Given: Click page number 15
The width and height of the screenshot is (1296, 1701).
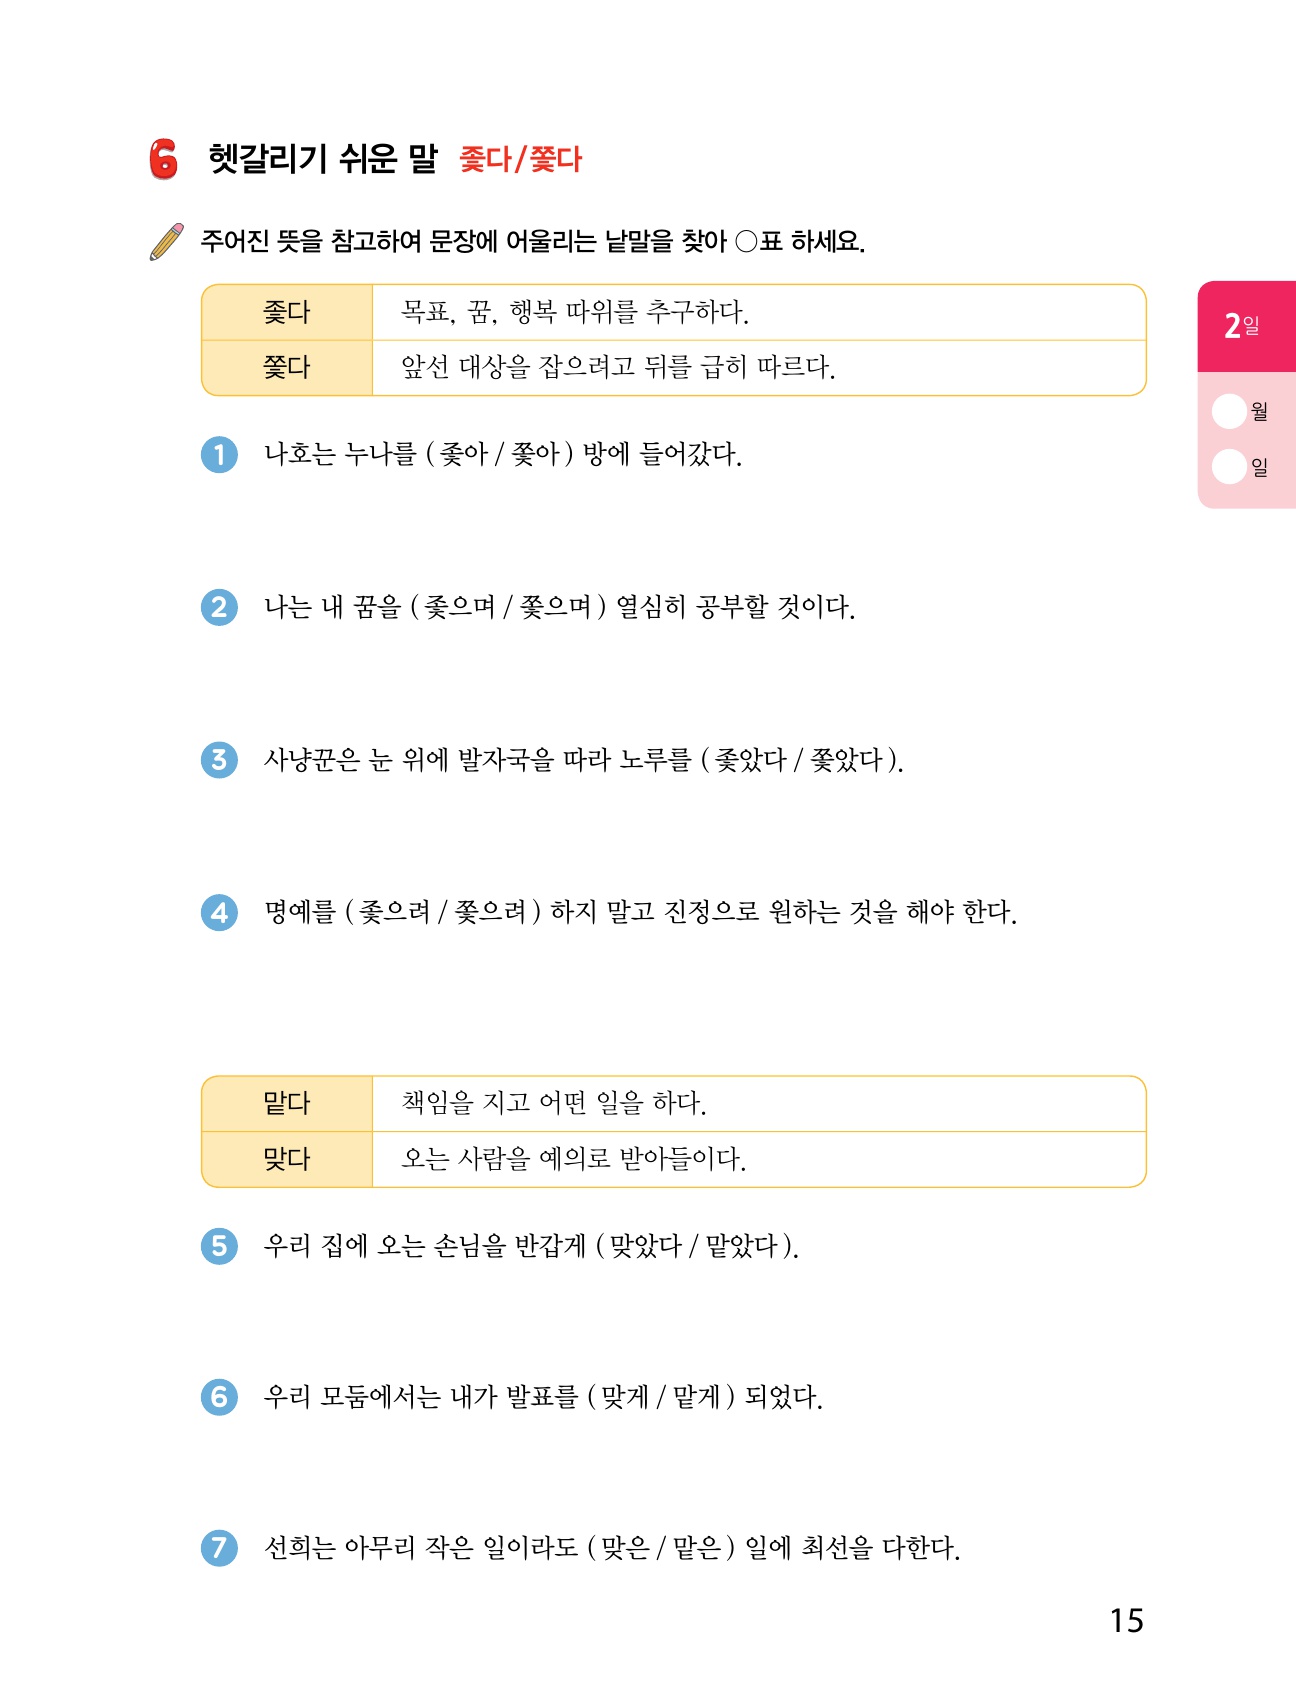Looking at the screenshot, I should click(1126, 1621).
